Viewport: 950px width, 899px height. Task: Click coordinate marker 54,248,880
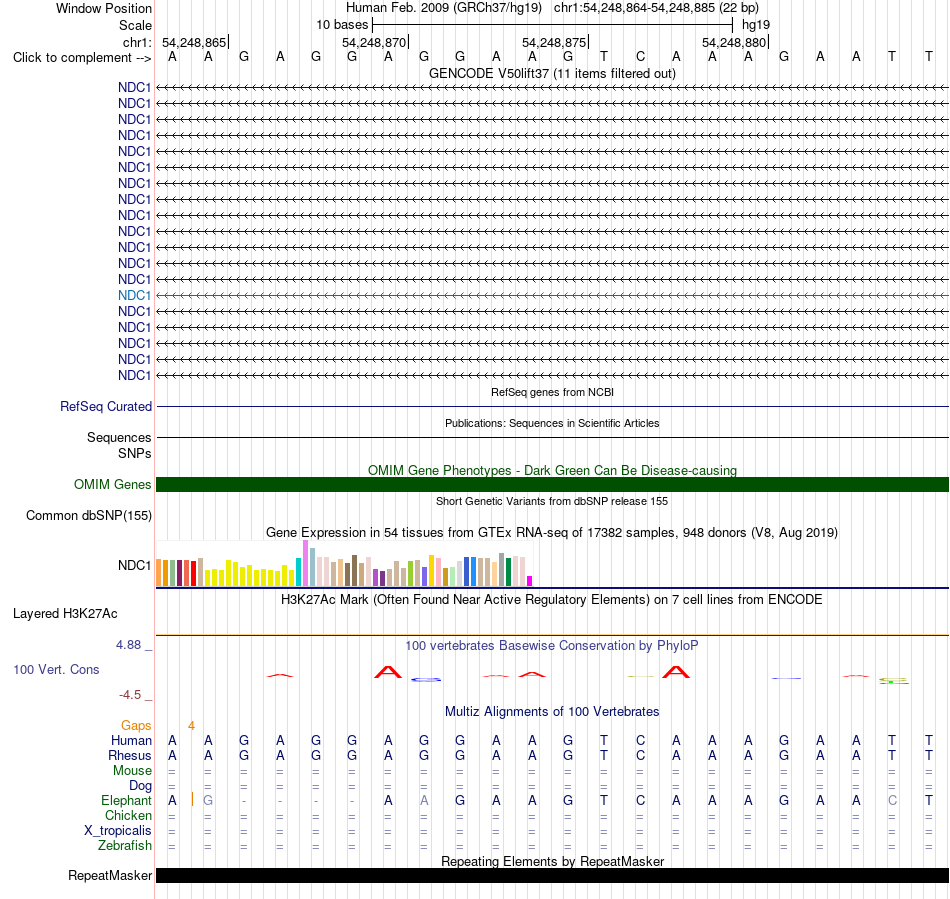[x=734, y=42]
